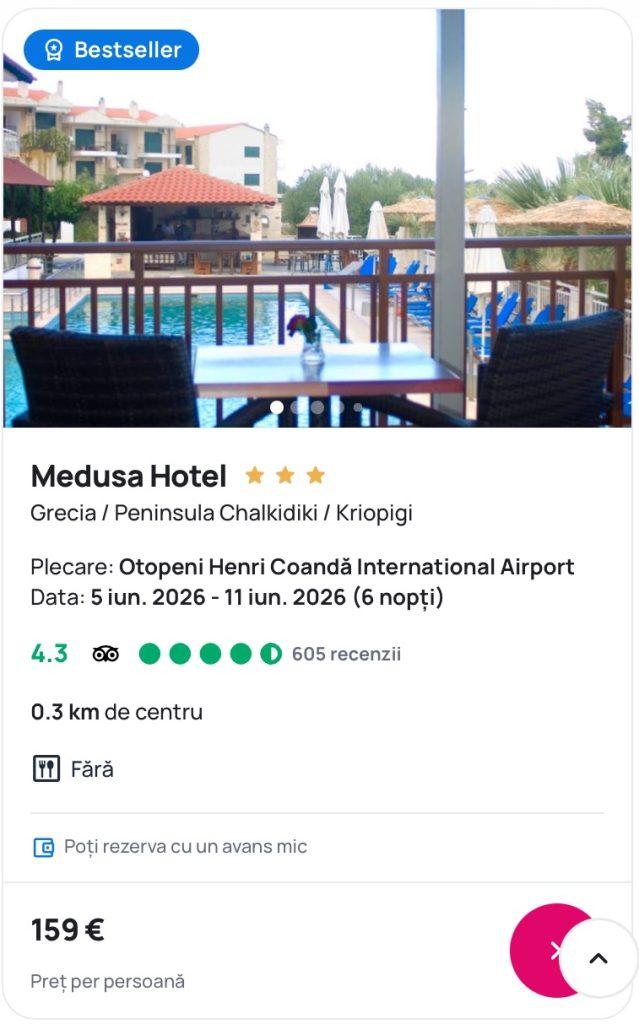Screen dimensions: 639x1024
Task: Click the fork and knife meal icon
Action: tap(46, 769)
